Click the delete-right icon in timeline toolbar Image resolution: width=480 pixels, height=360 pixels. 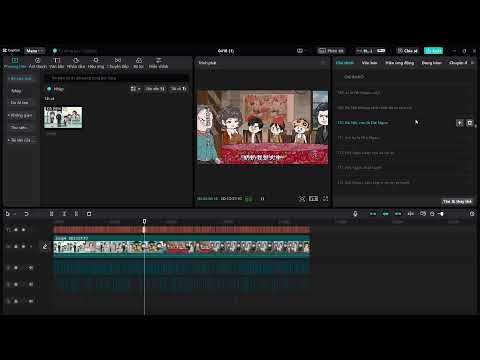click(76, 214)
